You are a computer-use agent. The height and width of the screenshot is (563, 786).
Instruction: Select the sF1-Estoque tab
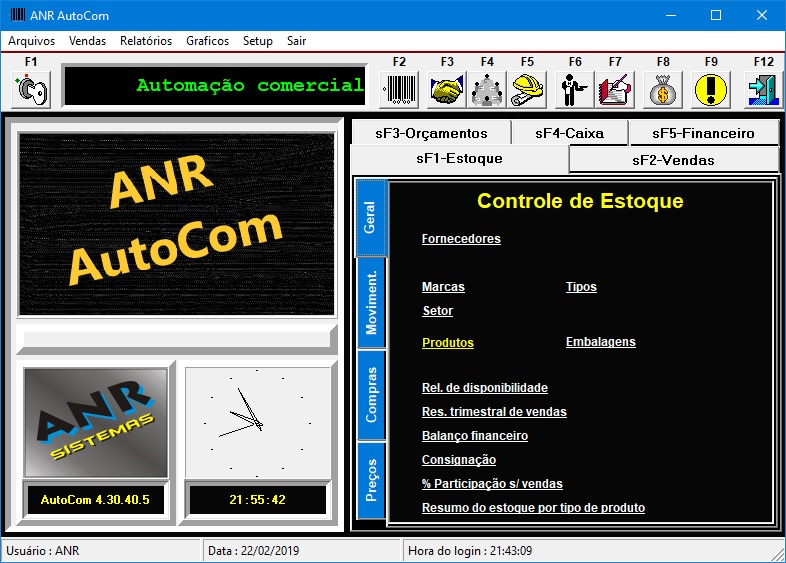point(459,159)
